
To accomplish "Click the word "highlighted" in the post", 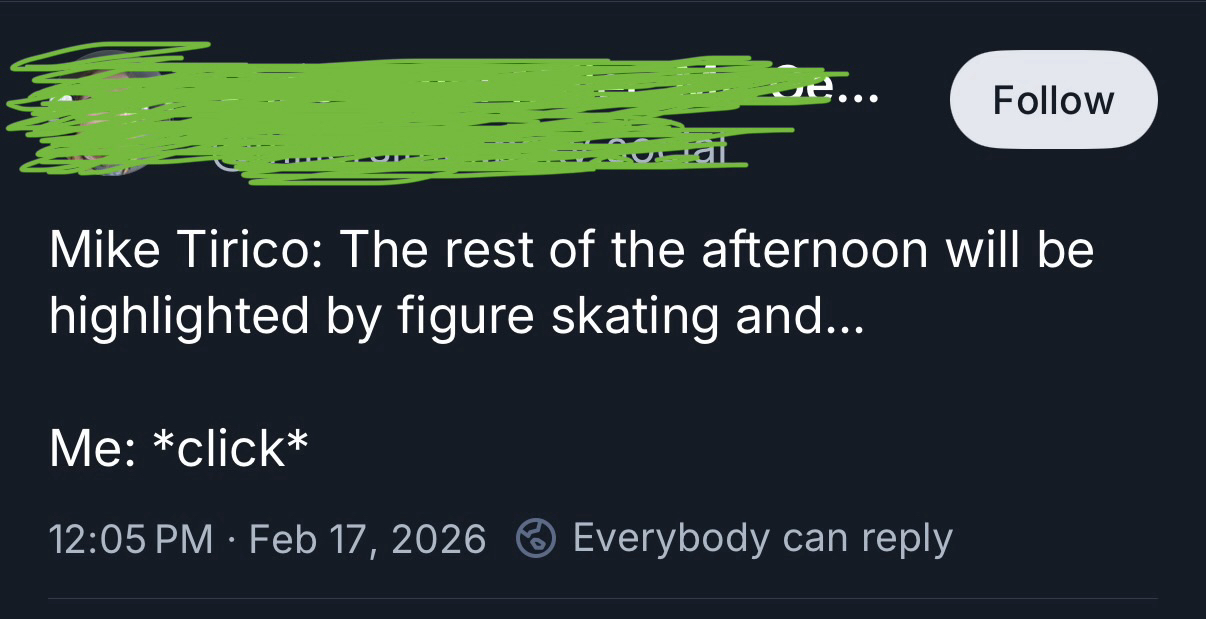I will pos(180,318).
